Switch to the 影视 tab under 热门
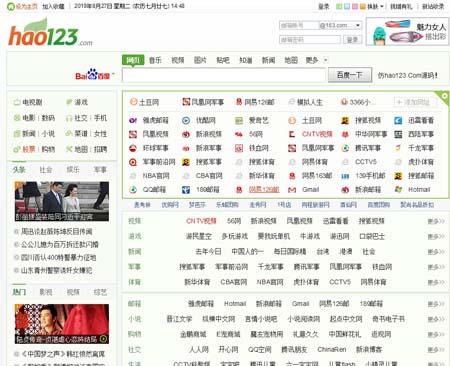Viewport: 450px width, 366px height. pos(46,292)
